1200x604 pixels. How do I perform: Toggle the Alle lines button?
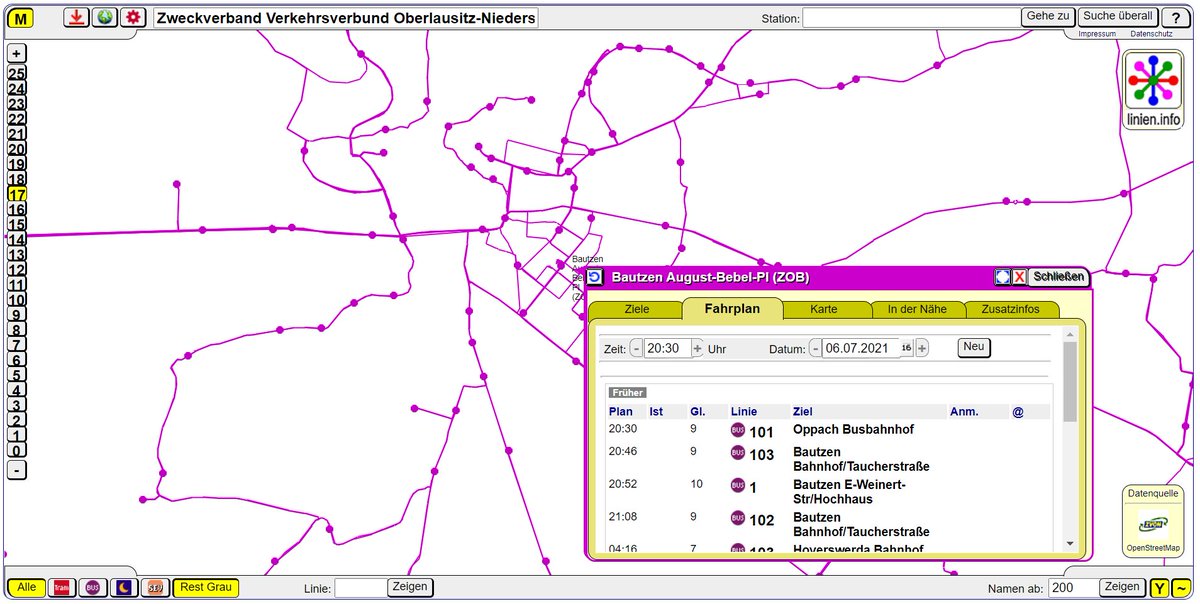(27, 588)
